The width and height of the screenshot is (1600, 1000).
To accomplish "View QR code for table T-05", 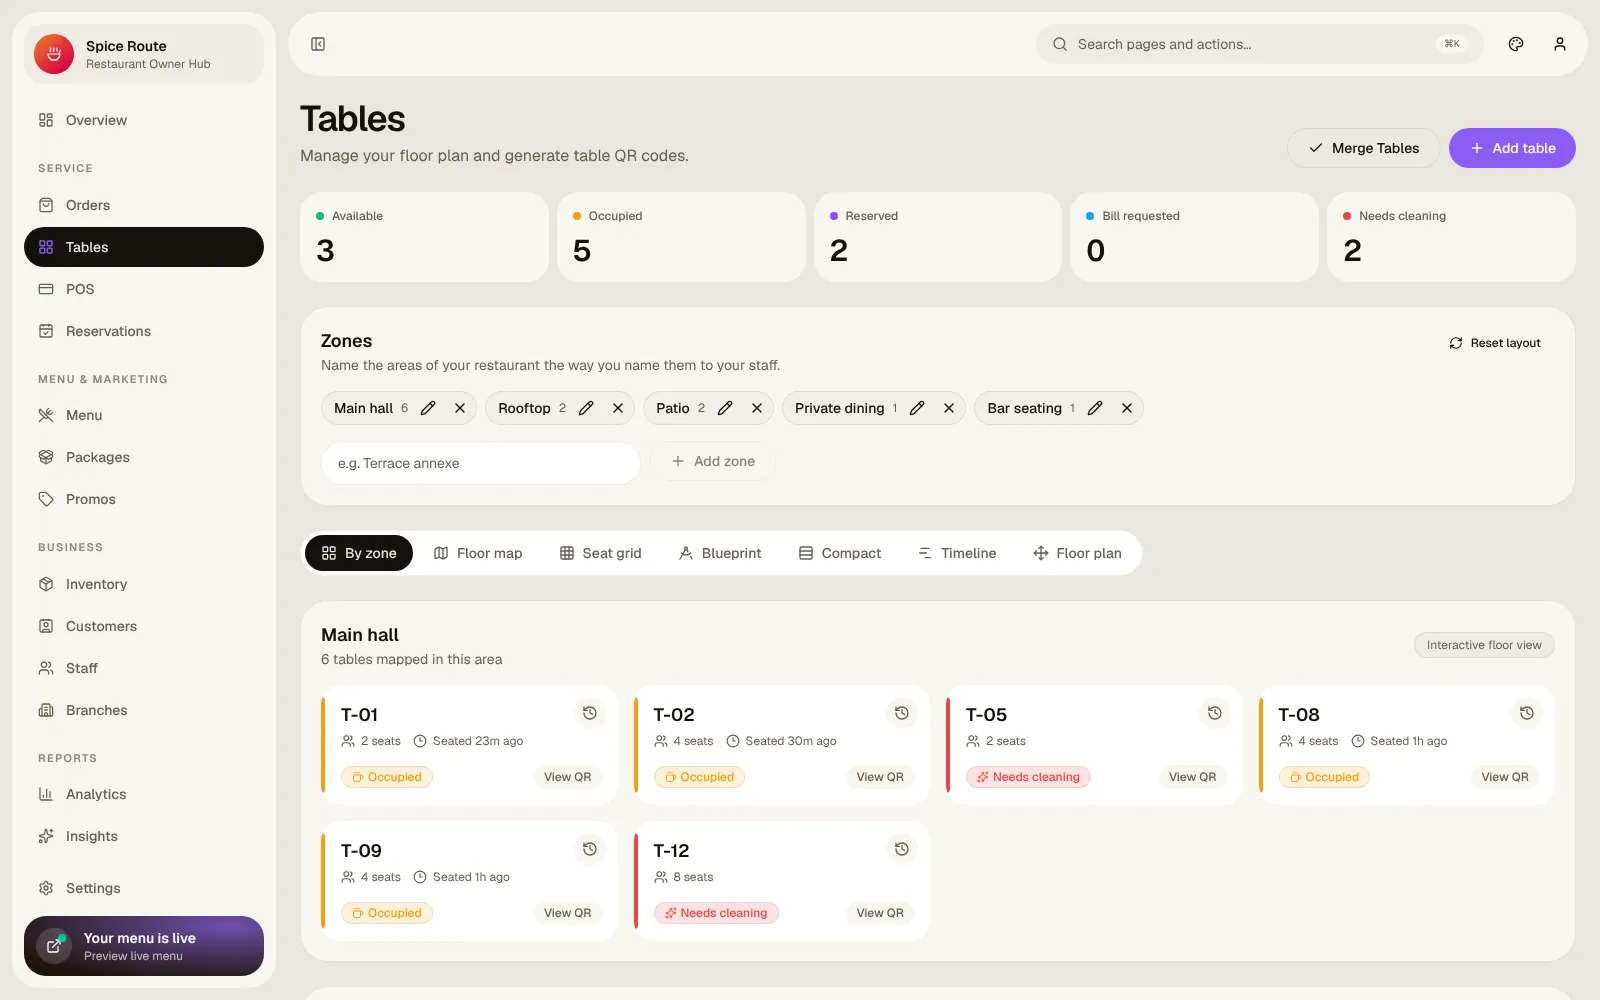I will point(1192,777).
